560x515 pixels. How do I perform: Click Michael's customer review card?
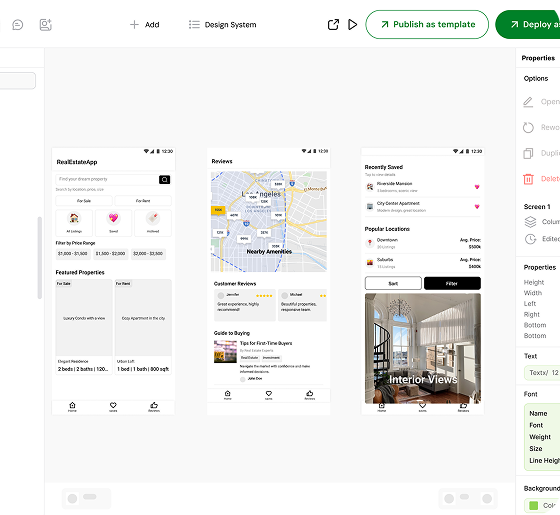[x=302, y=305]
